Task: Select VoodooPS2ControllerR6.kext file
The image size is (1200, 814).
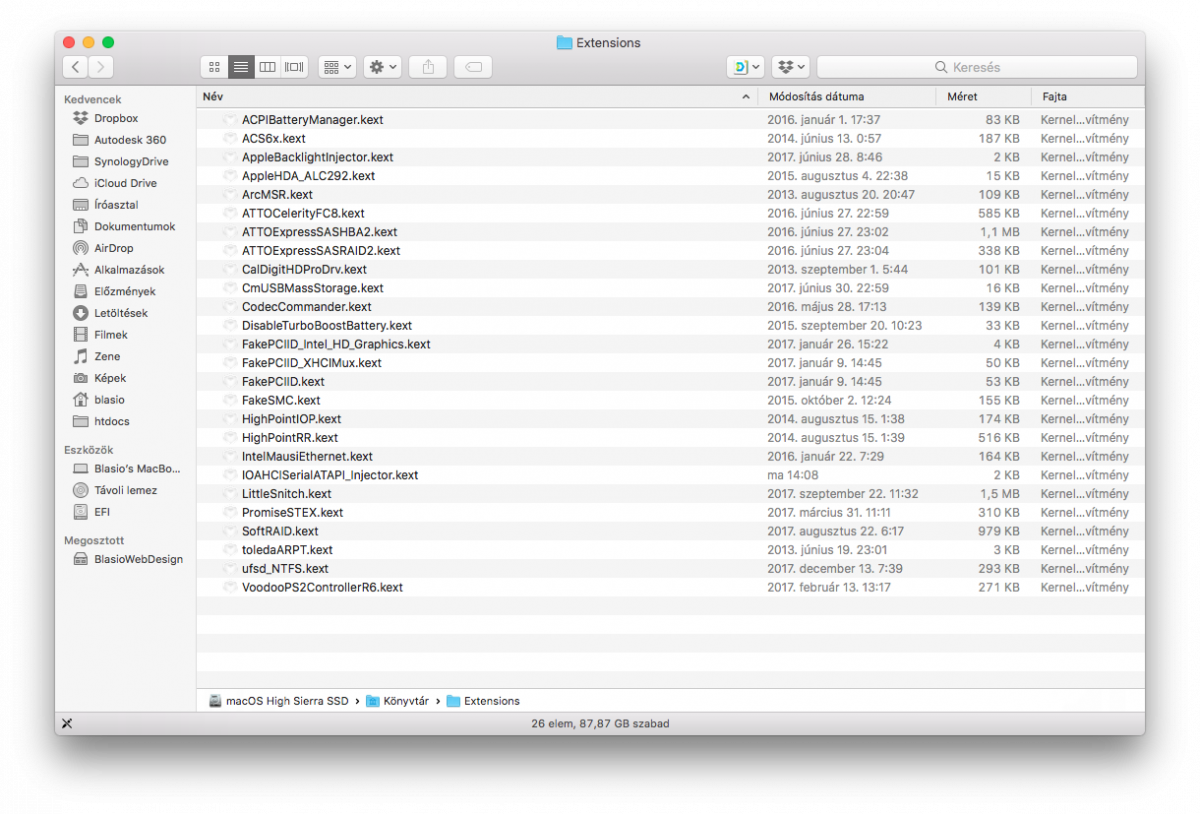Action: pyautogui.click(x=670, y=587)
